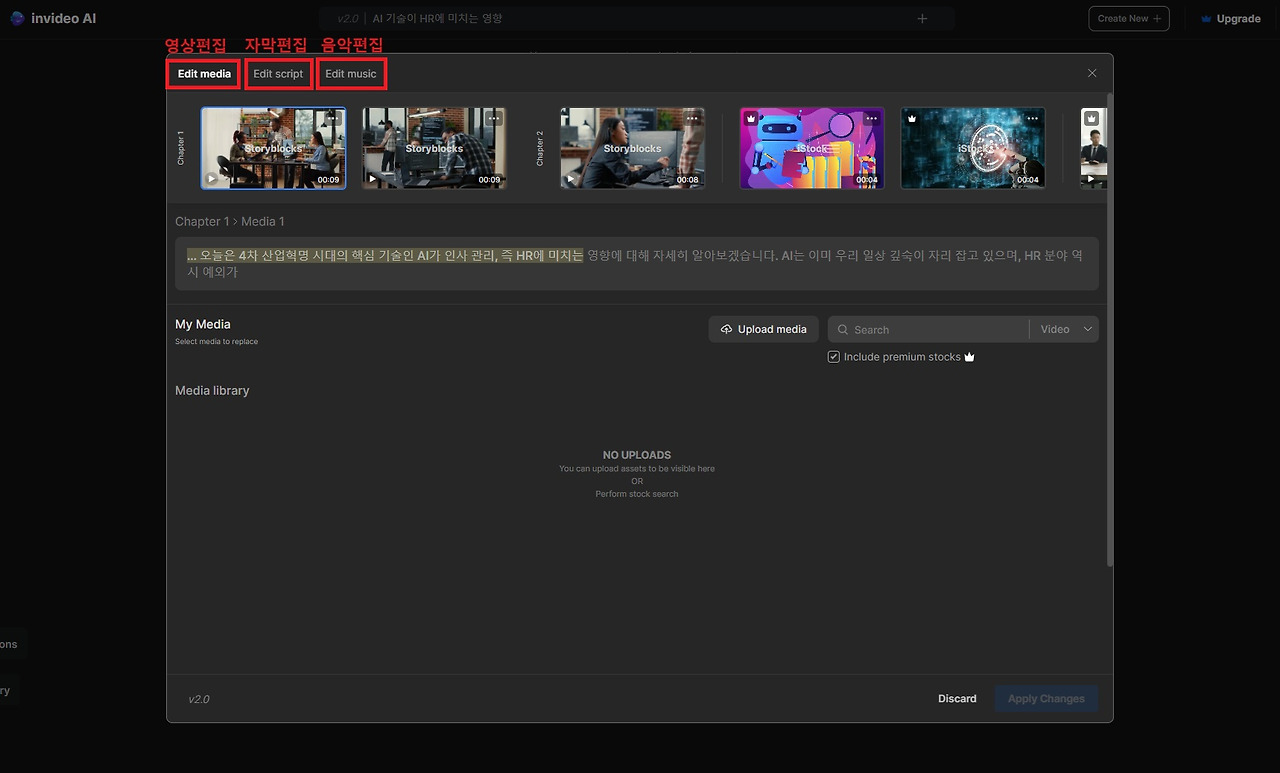Open more options on the robot illustration clip

[872, 118]
